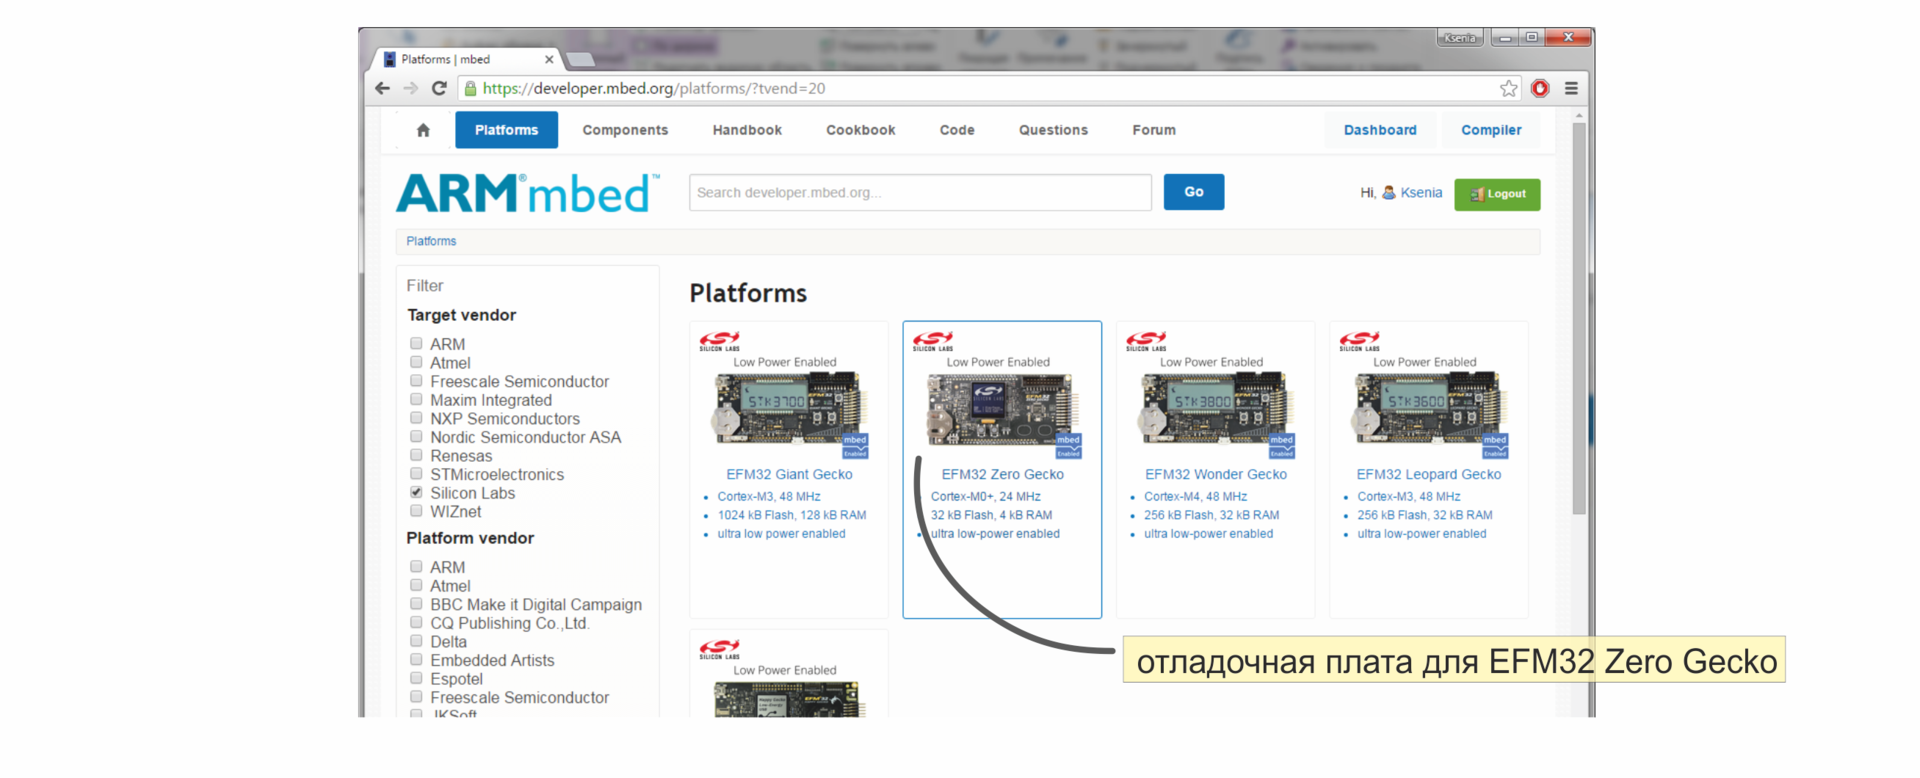Check the Nordic Semiconductor ASA checkbox

(x=416, y=436)
